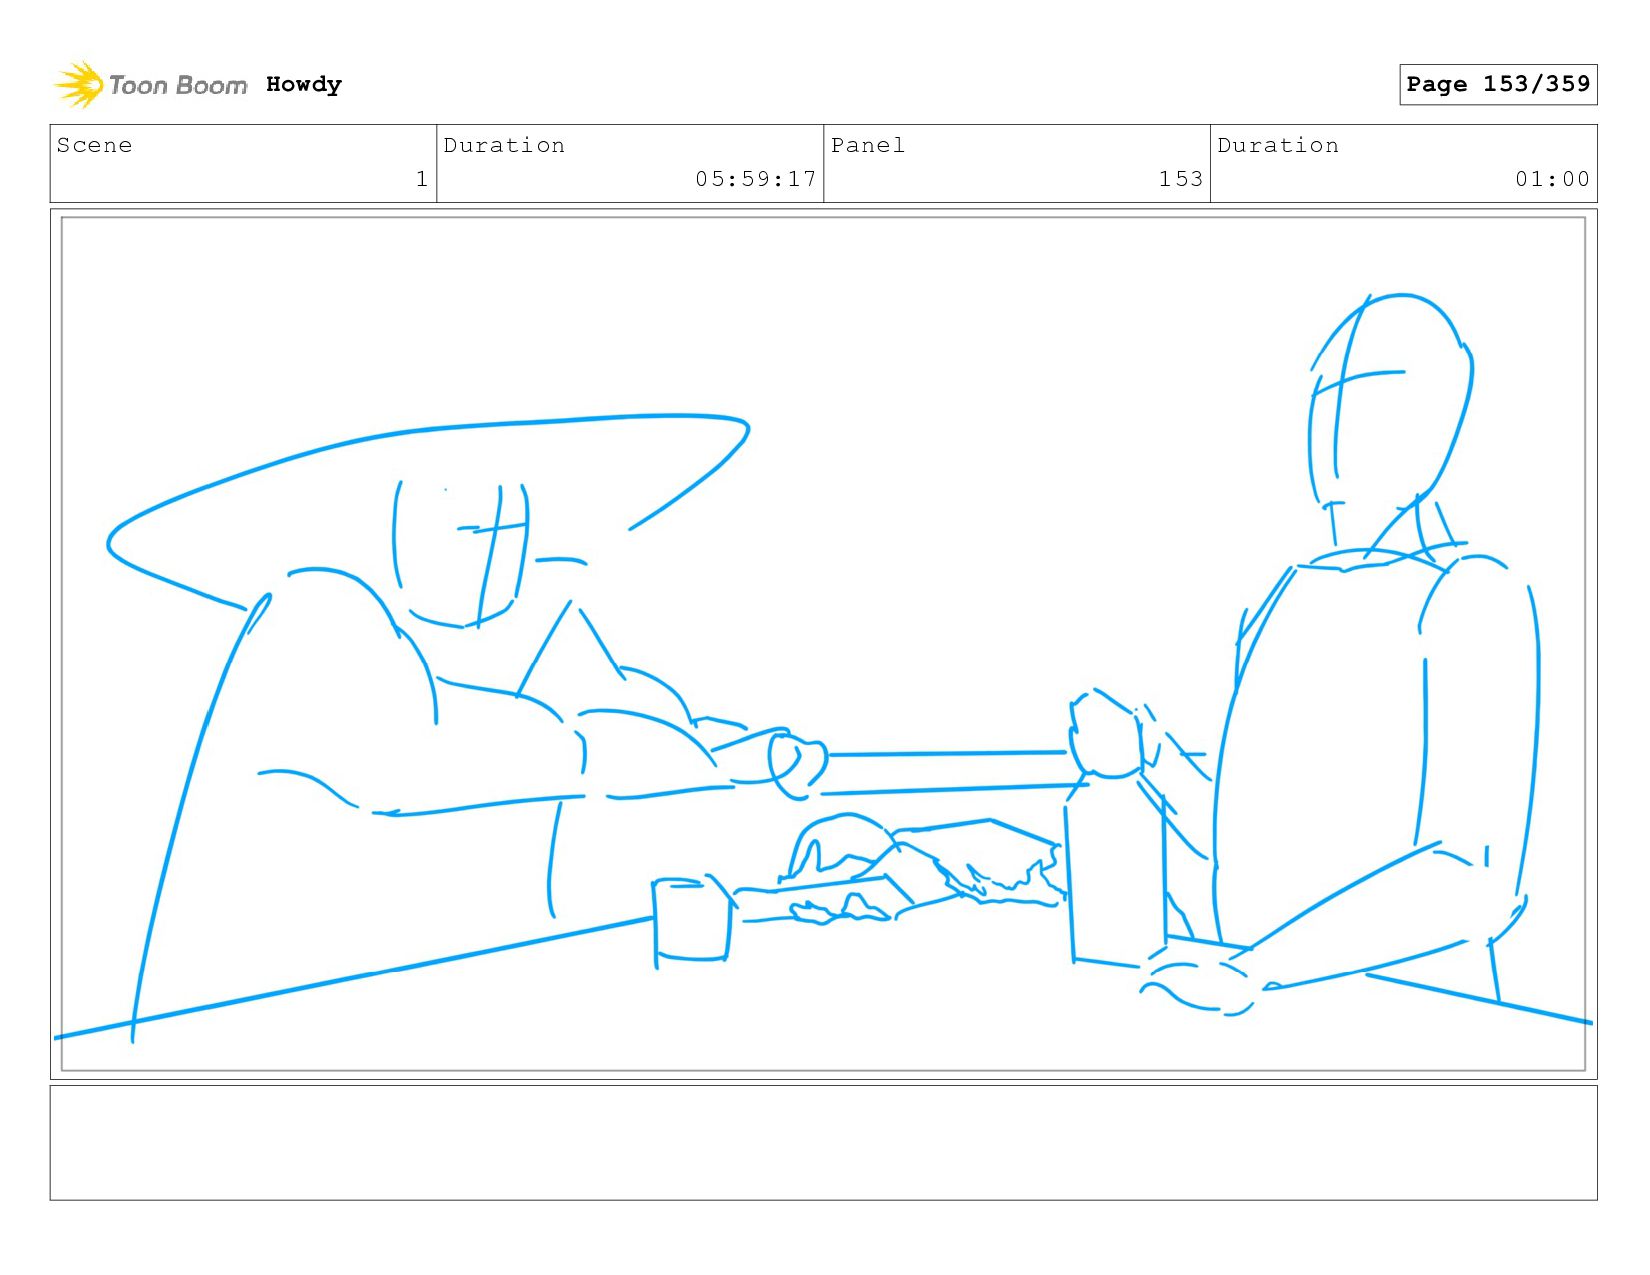Click the Toon Boom logo
This screenshot has height=1275, width=1650.
click(x=150, y=85)
